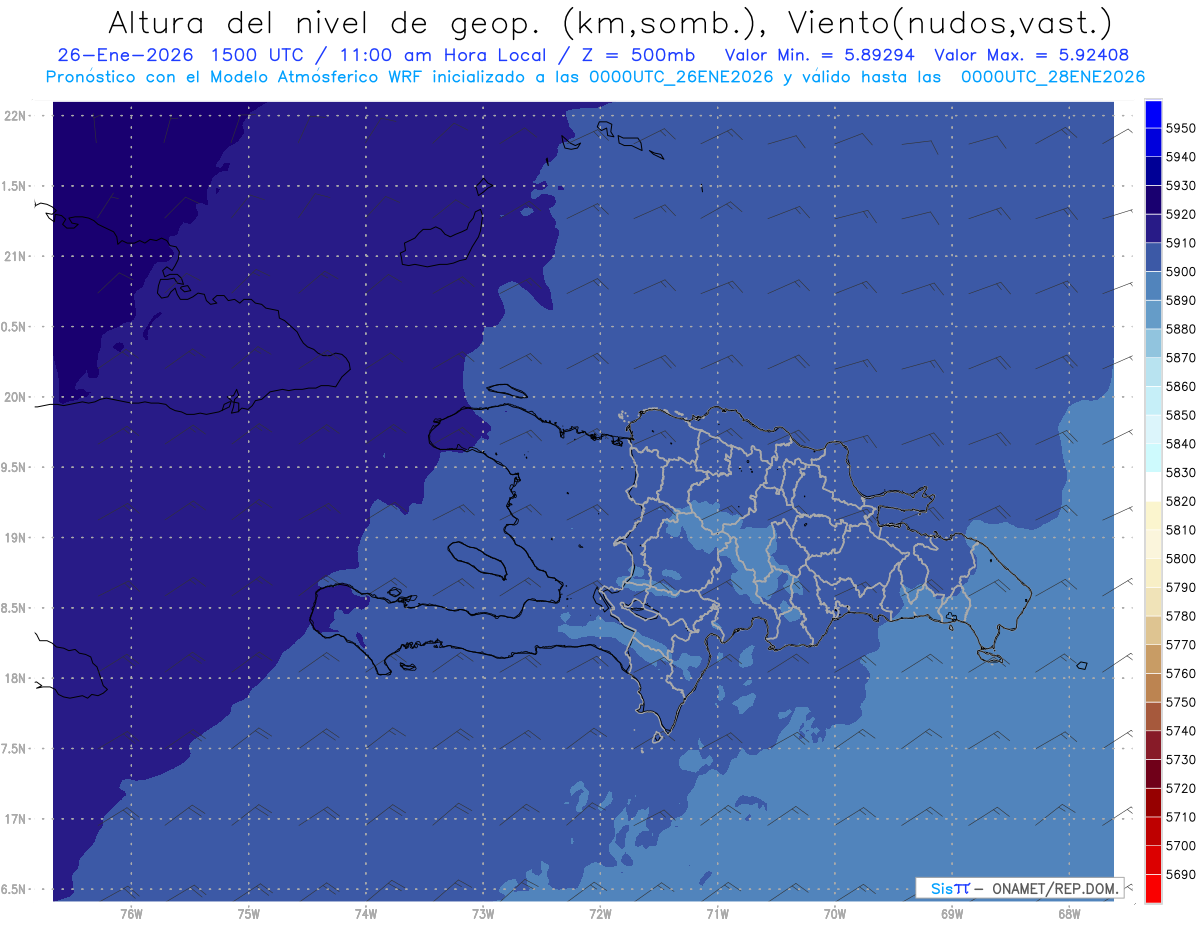Click the '5900' colorbar value

(1181, 271)
